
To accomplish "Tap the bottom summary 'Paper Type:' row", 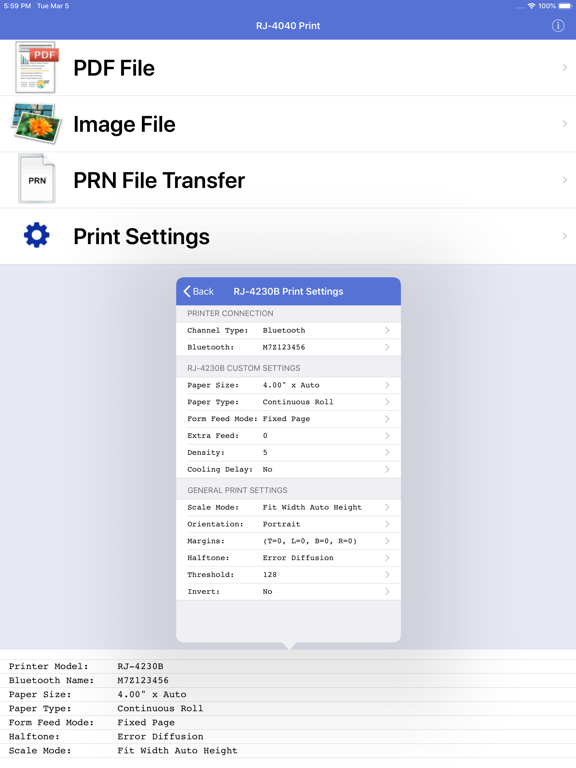I will click(288, 709).
